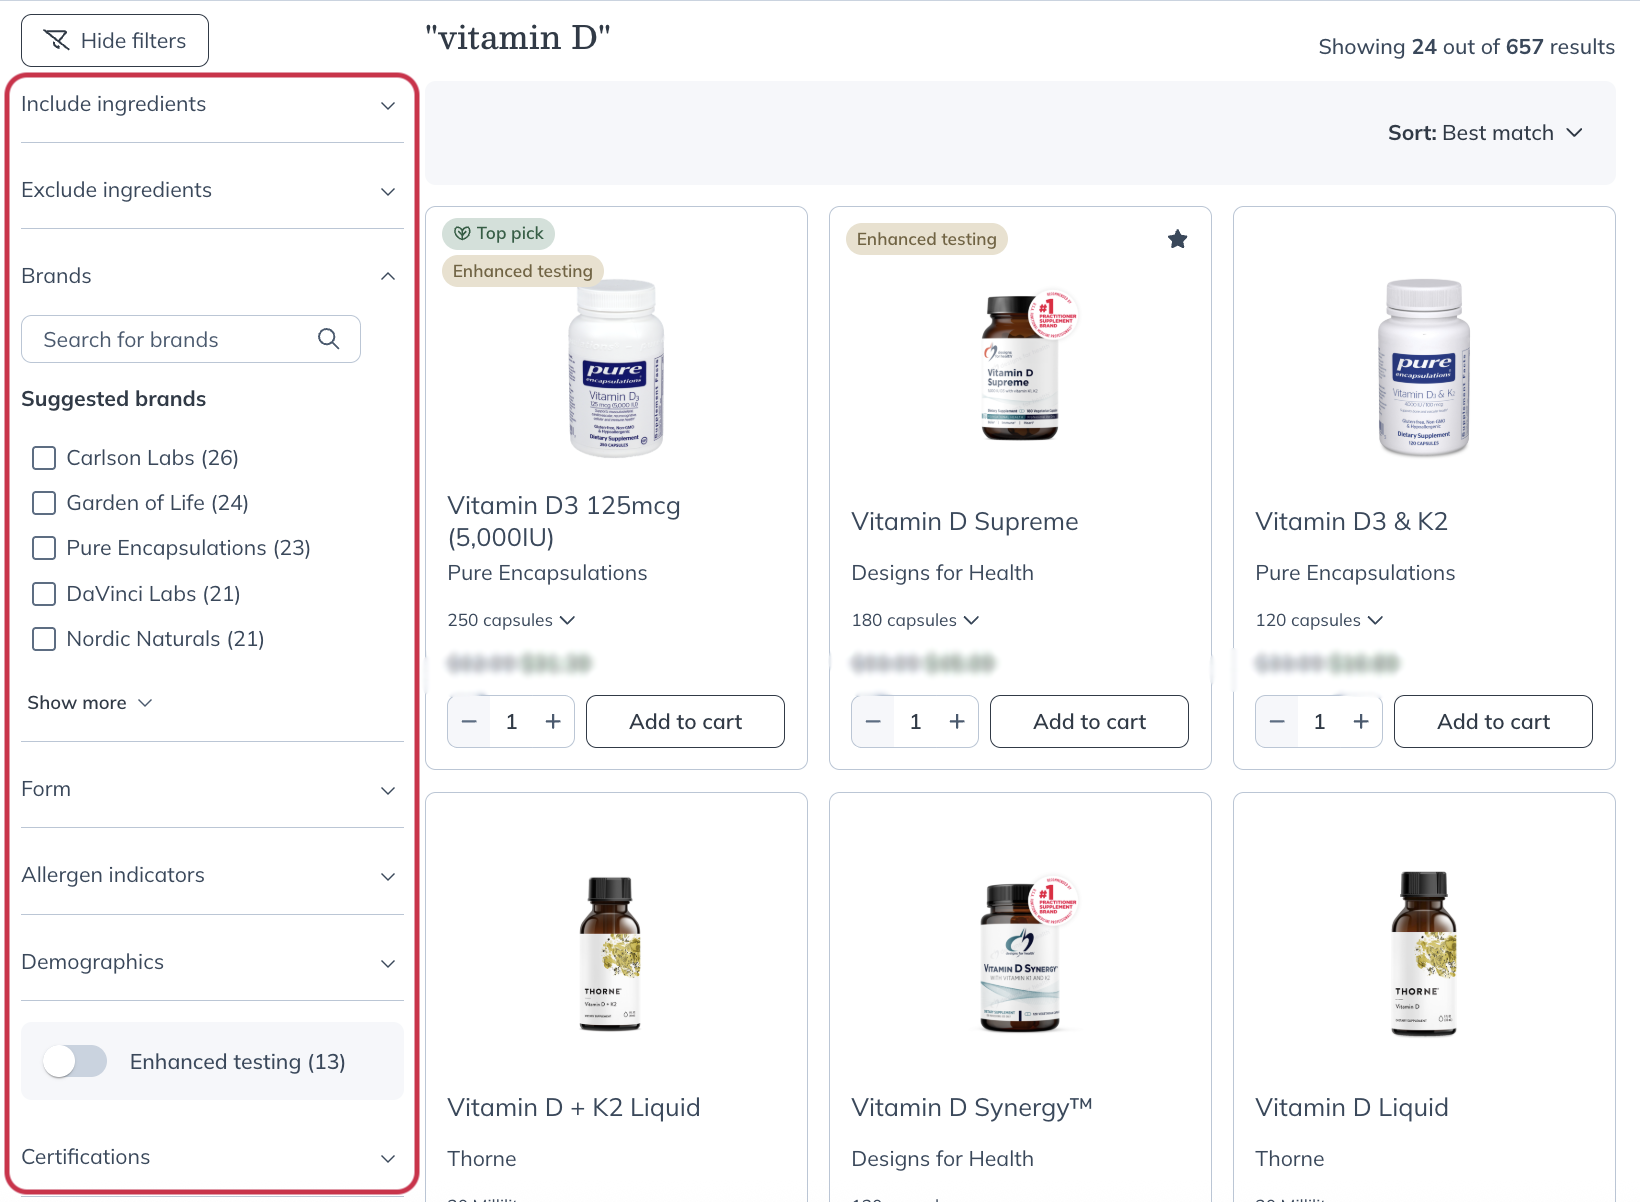Click the search magnifier in brands field
Screen dimensions: 1640x1202
[328, 339]
